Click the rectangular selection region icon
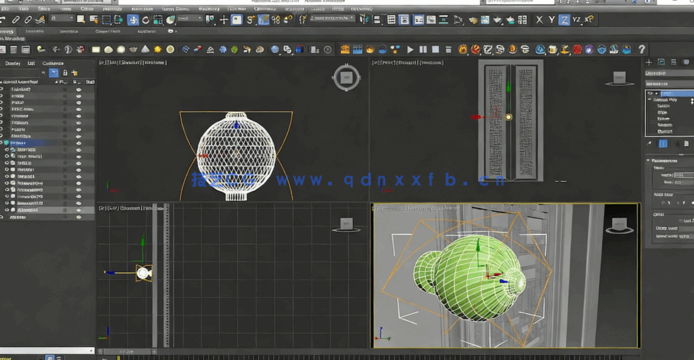 (x=106, y=19)
